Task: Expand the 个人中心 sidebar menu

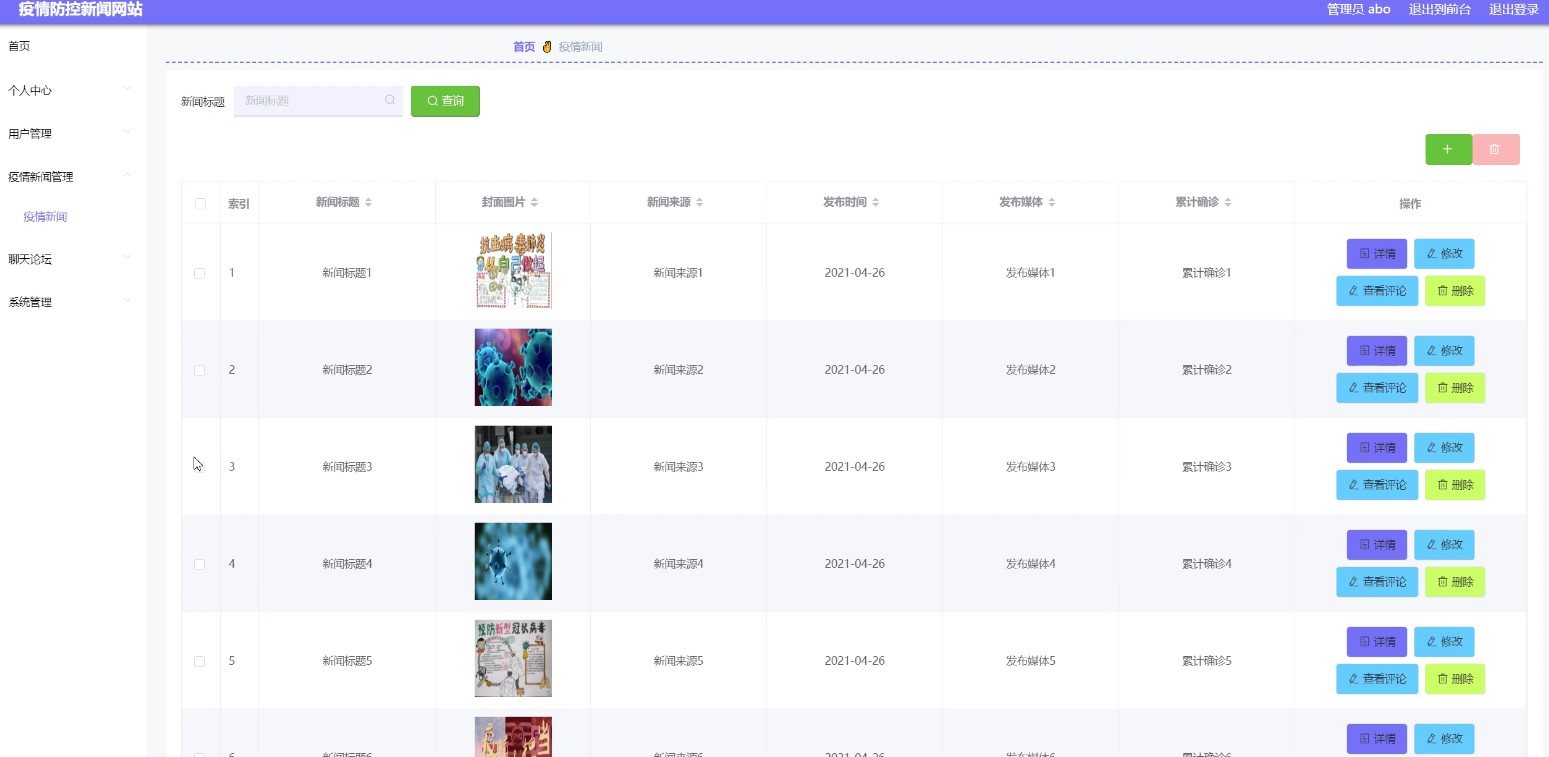Action: click(73, 90)
